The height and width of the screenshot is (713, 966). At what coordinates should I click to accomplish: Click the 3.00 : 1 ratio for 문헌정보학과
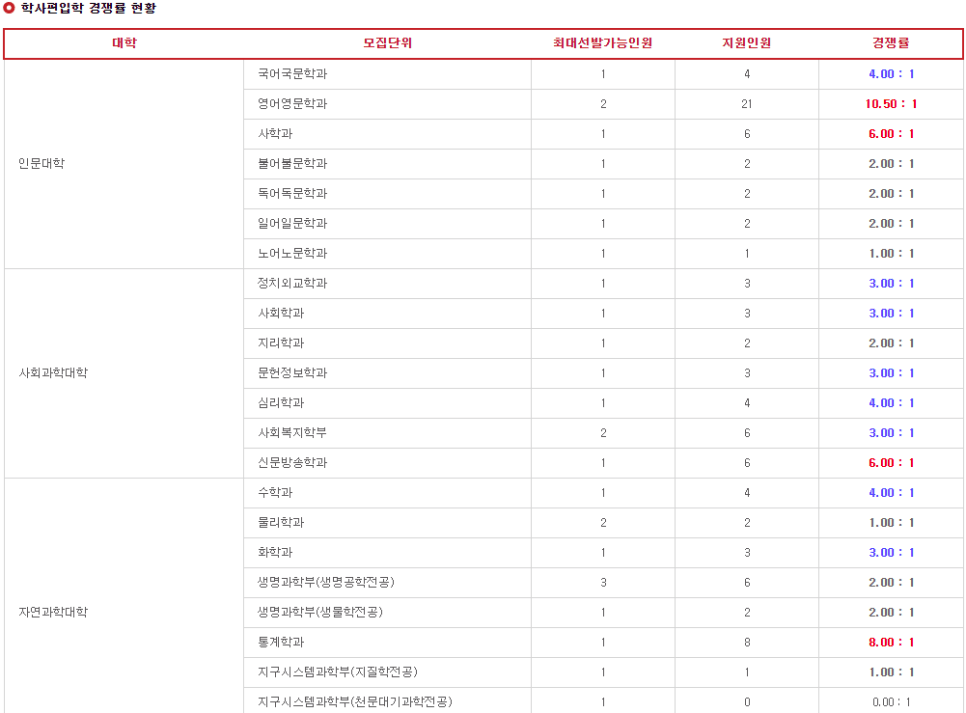(x=891, y=373)
